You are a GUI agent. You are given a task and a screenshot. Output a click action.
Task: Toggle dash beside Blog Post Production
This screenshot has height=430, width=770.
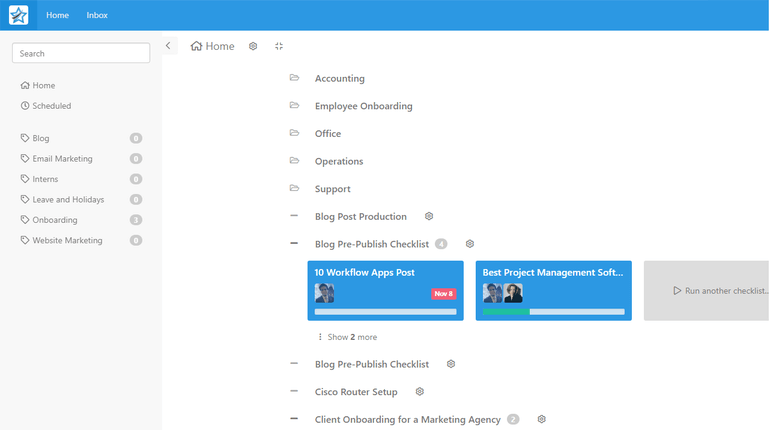tap(294, 215)
